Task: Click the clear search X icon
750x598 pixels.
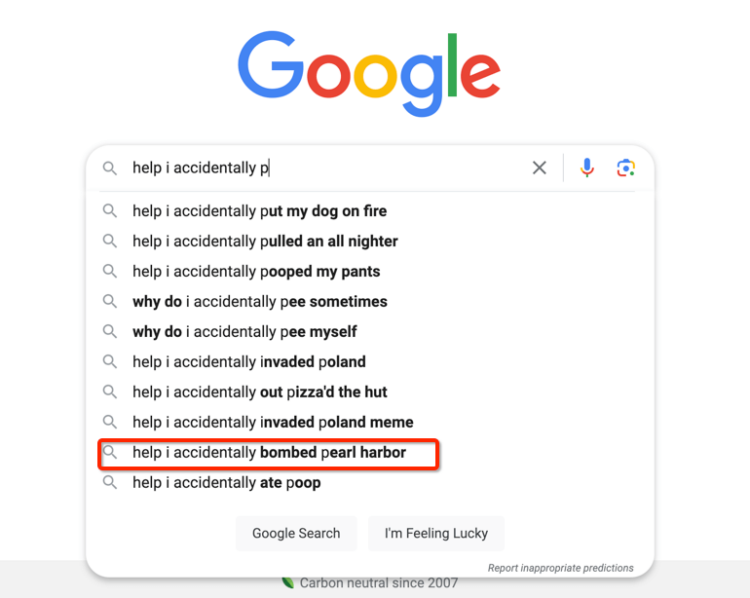Action: click(539, 168)
